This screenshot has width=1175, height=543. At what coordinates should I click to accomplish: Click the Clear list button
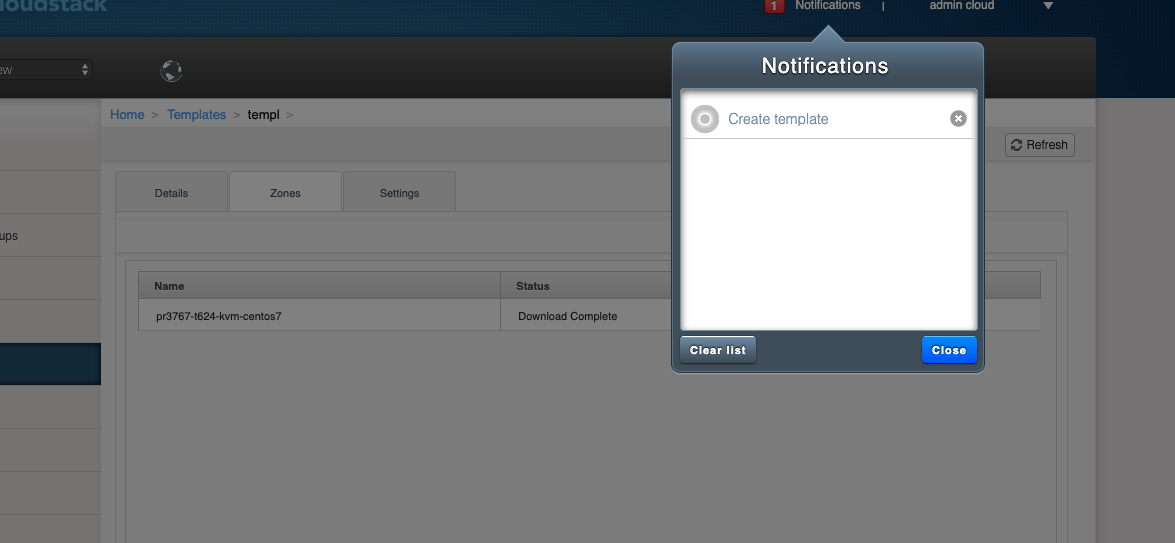[718, 350]
